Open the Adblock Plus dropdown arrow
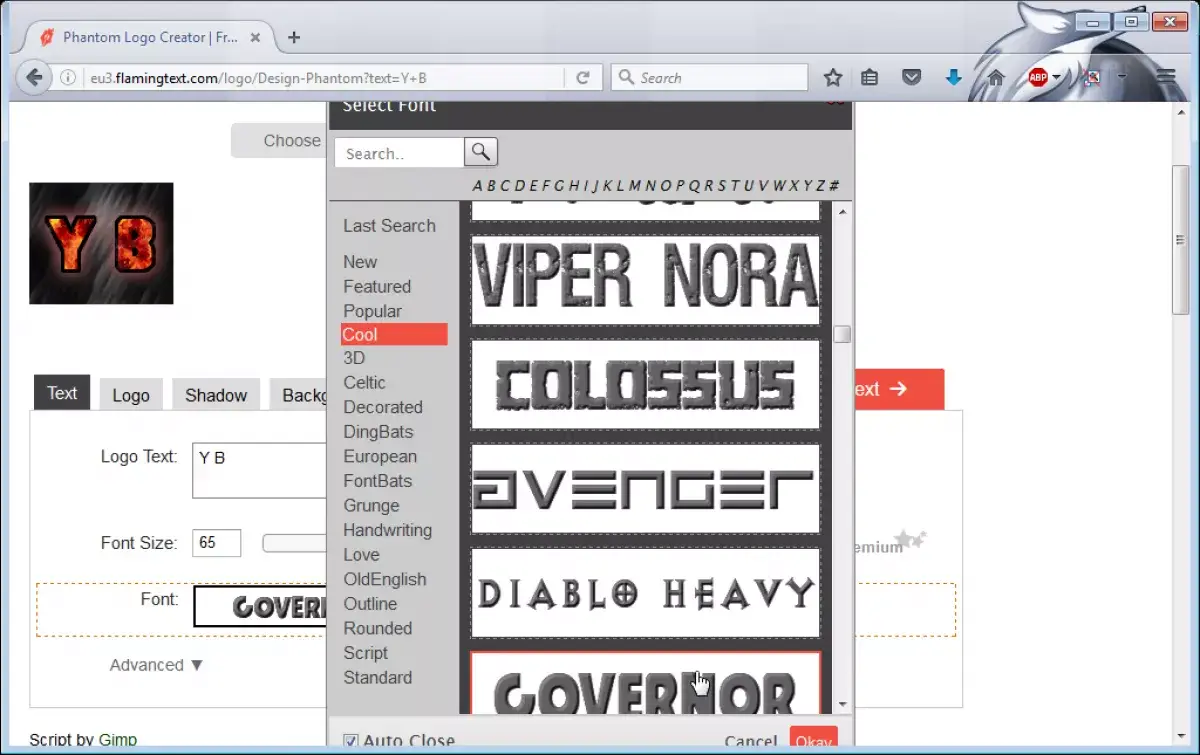 tap(1057, 77)
